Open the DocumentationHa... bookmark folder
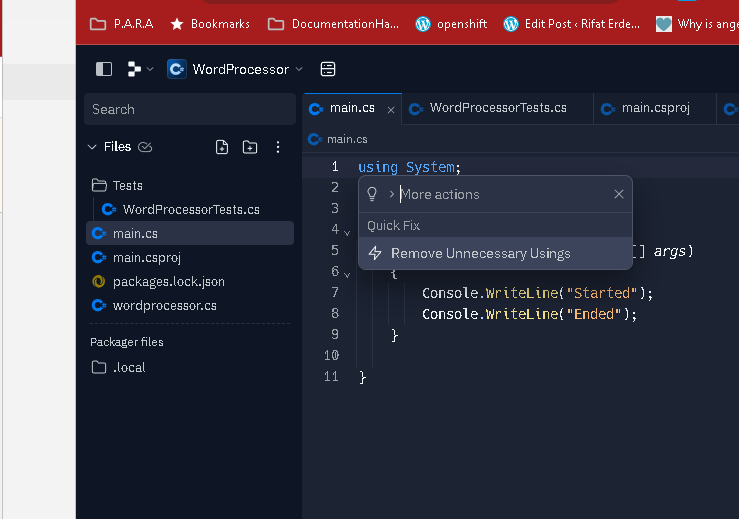The image size is (739, 519). point(333,24)
